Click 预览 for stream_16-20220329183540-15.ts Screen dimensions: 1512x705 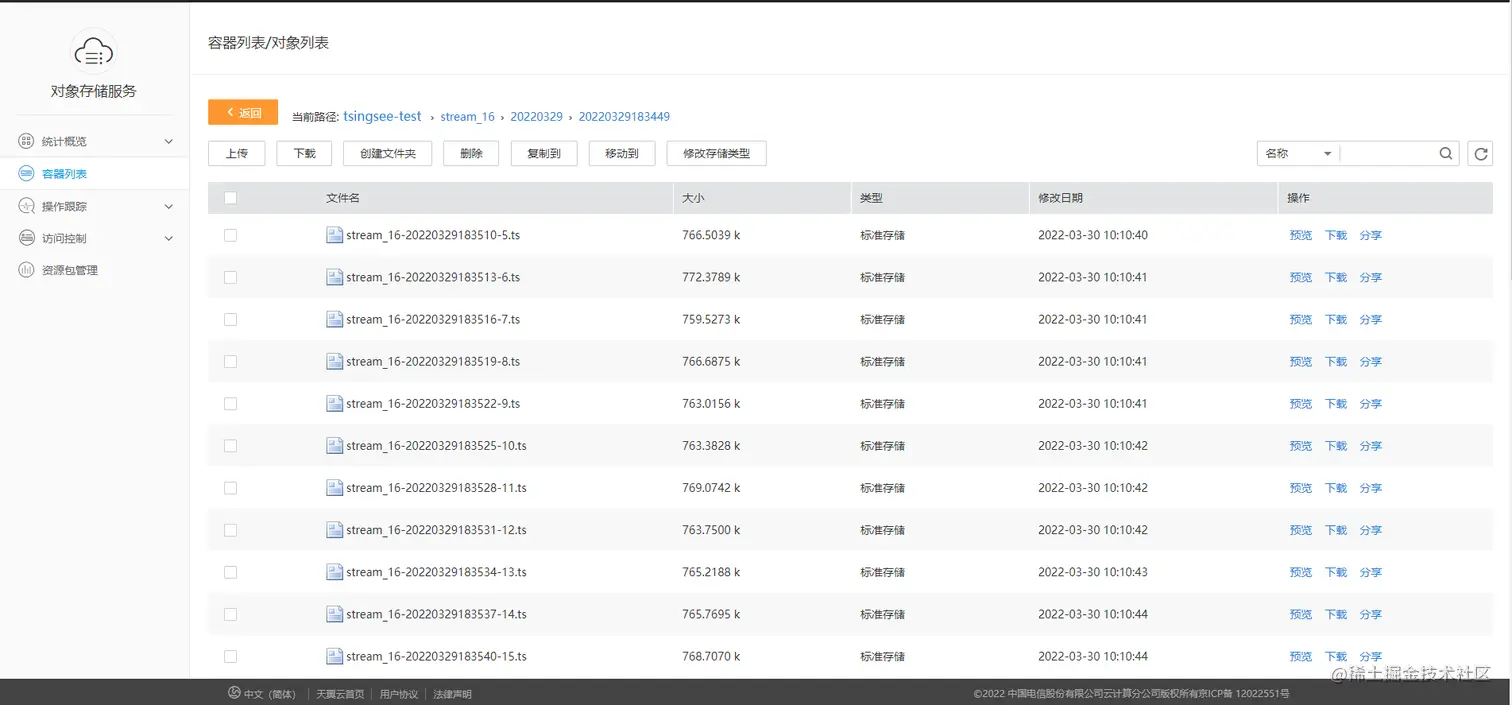1300,656
